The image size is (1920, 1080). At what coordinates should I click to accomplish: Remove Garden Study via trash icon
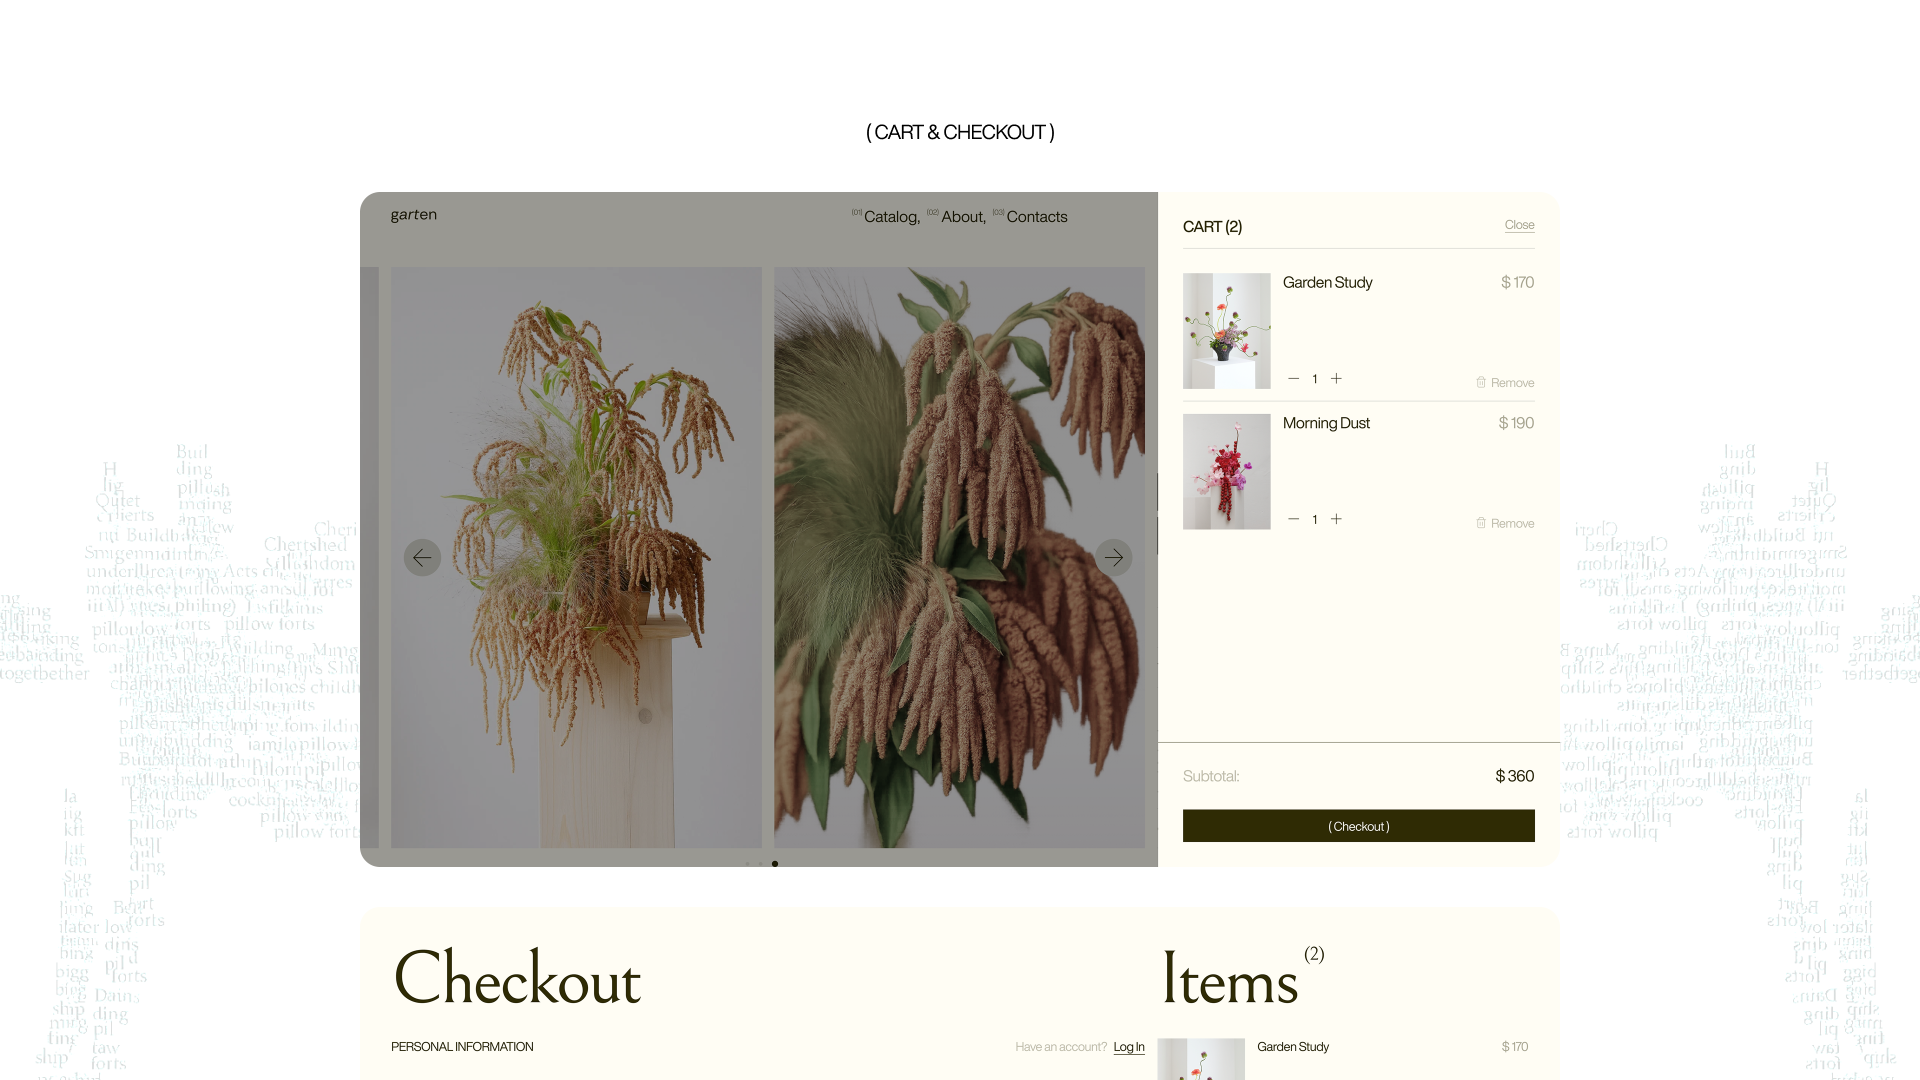pos(1481,382)
